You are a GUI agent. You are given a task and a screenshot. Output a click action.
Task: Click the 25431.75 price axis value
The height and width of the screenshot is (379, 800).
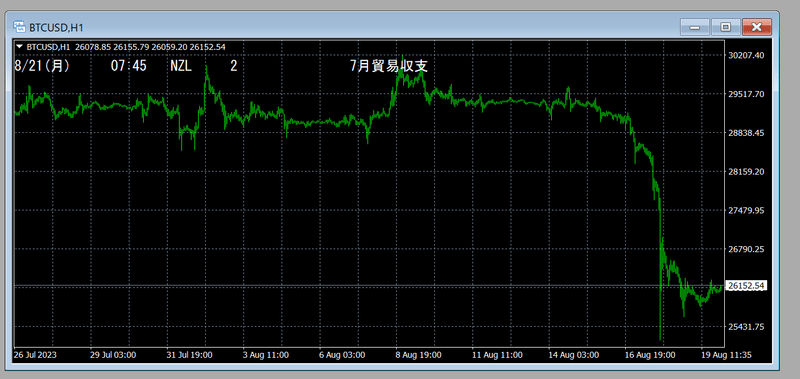pos(746,326)
